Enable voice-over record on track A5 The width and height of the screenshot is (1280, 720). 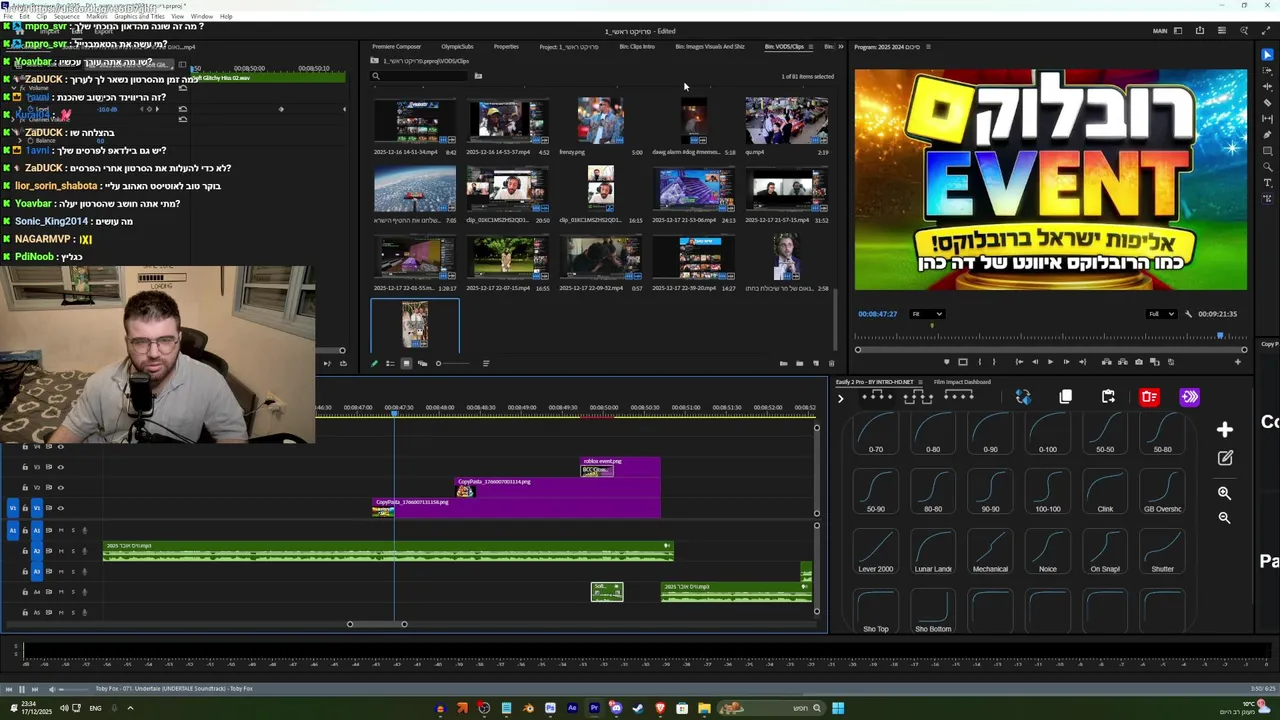[84, 612]
